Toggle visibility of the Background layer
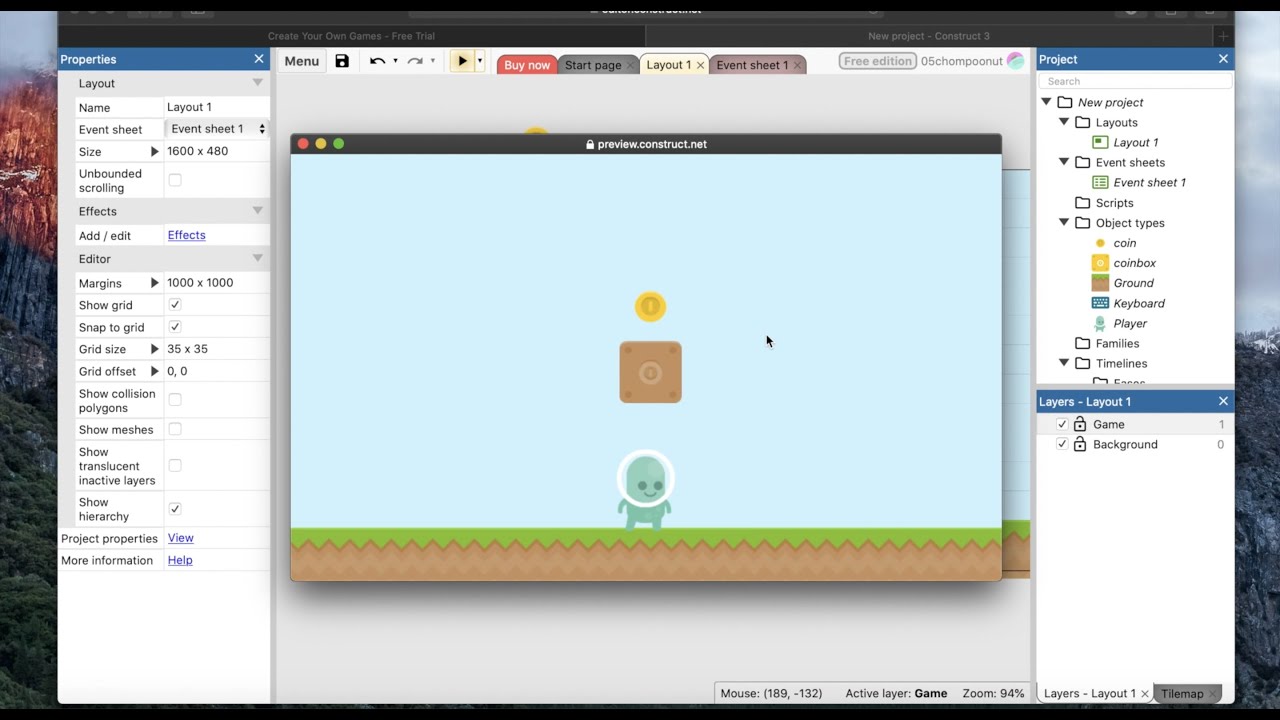The image size is (1280, 720). pyautogui.click(x=1062, y=444)
